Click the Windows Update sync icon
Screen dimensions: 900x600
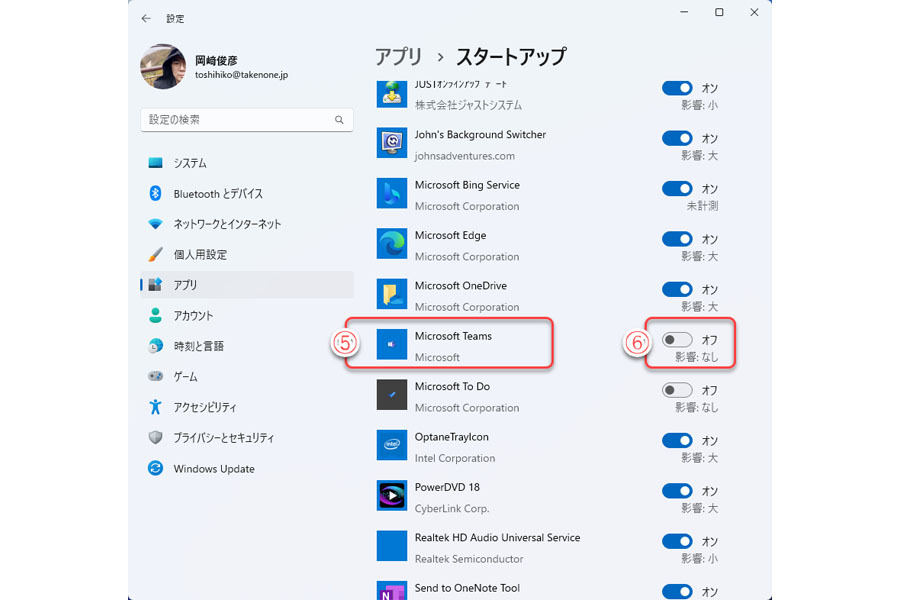(156, 468)
